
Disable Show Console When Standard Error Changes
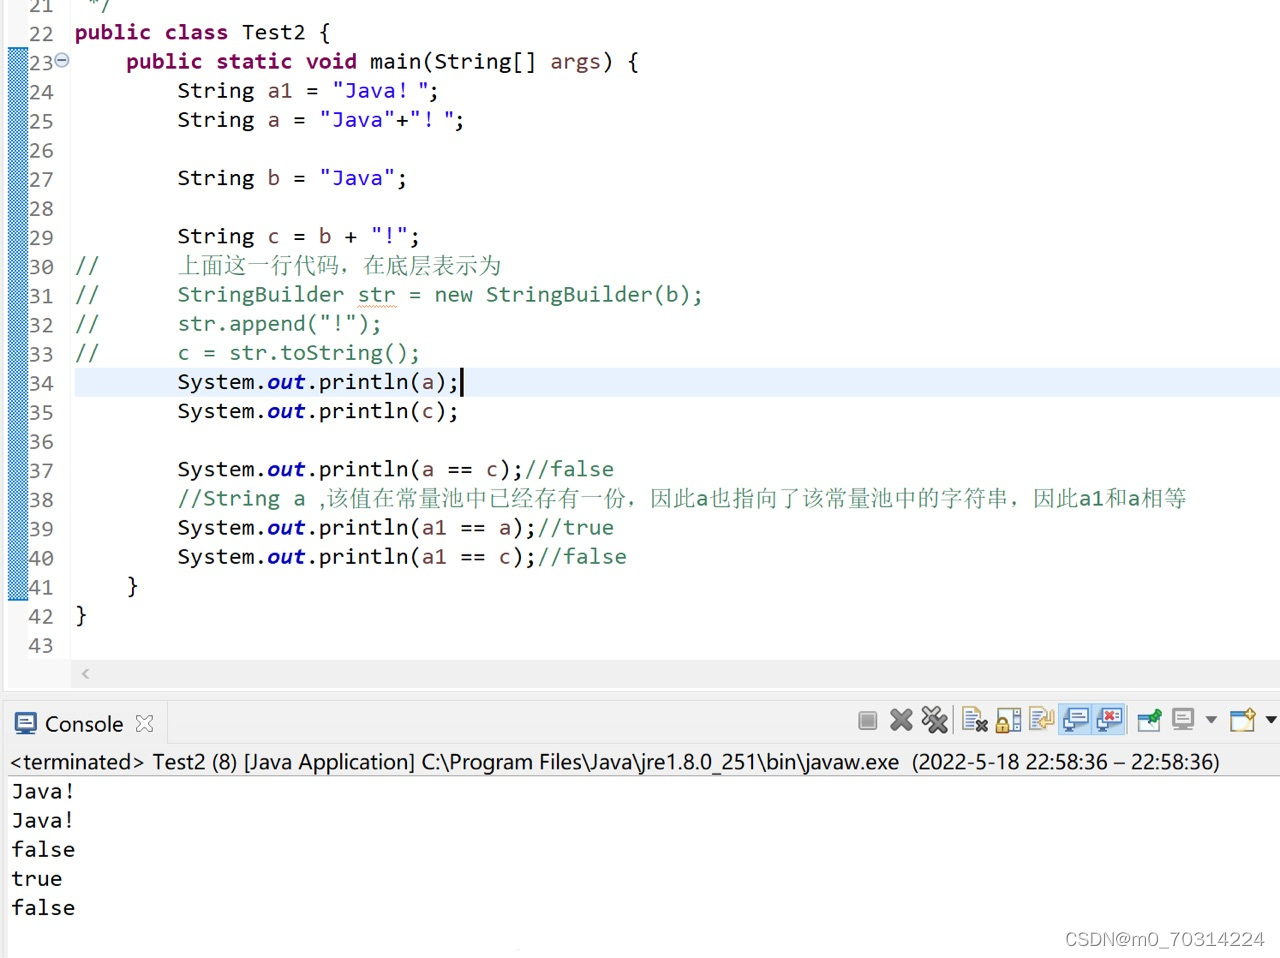(1110, 719)
